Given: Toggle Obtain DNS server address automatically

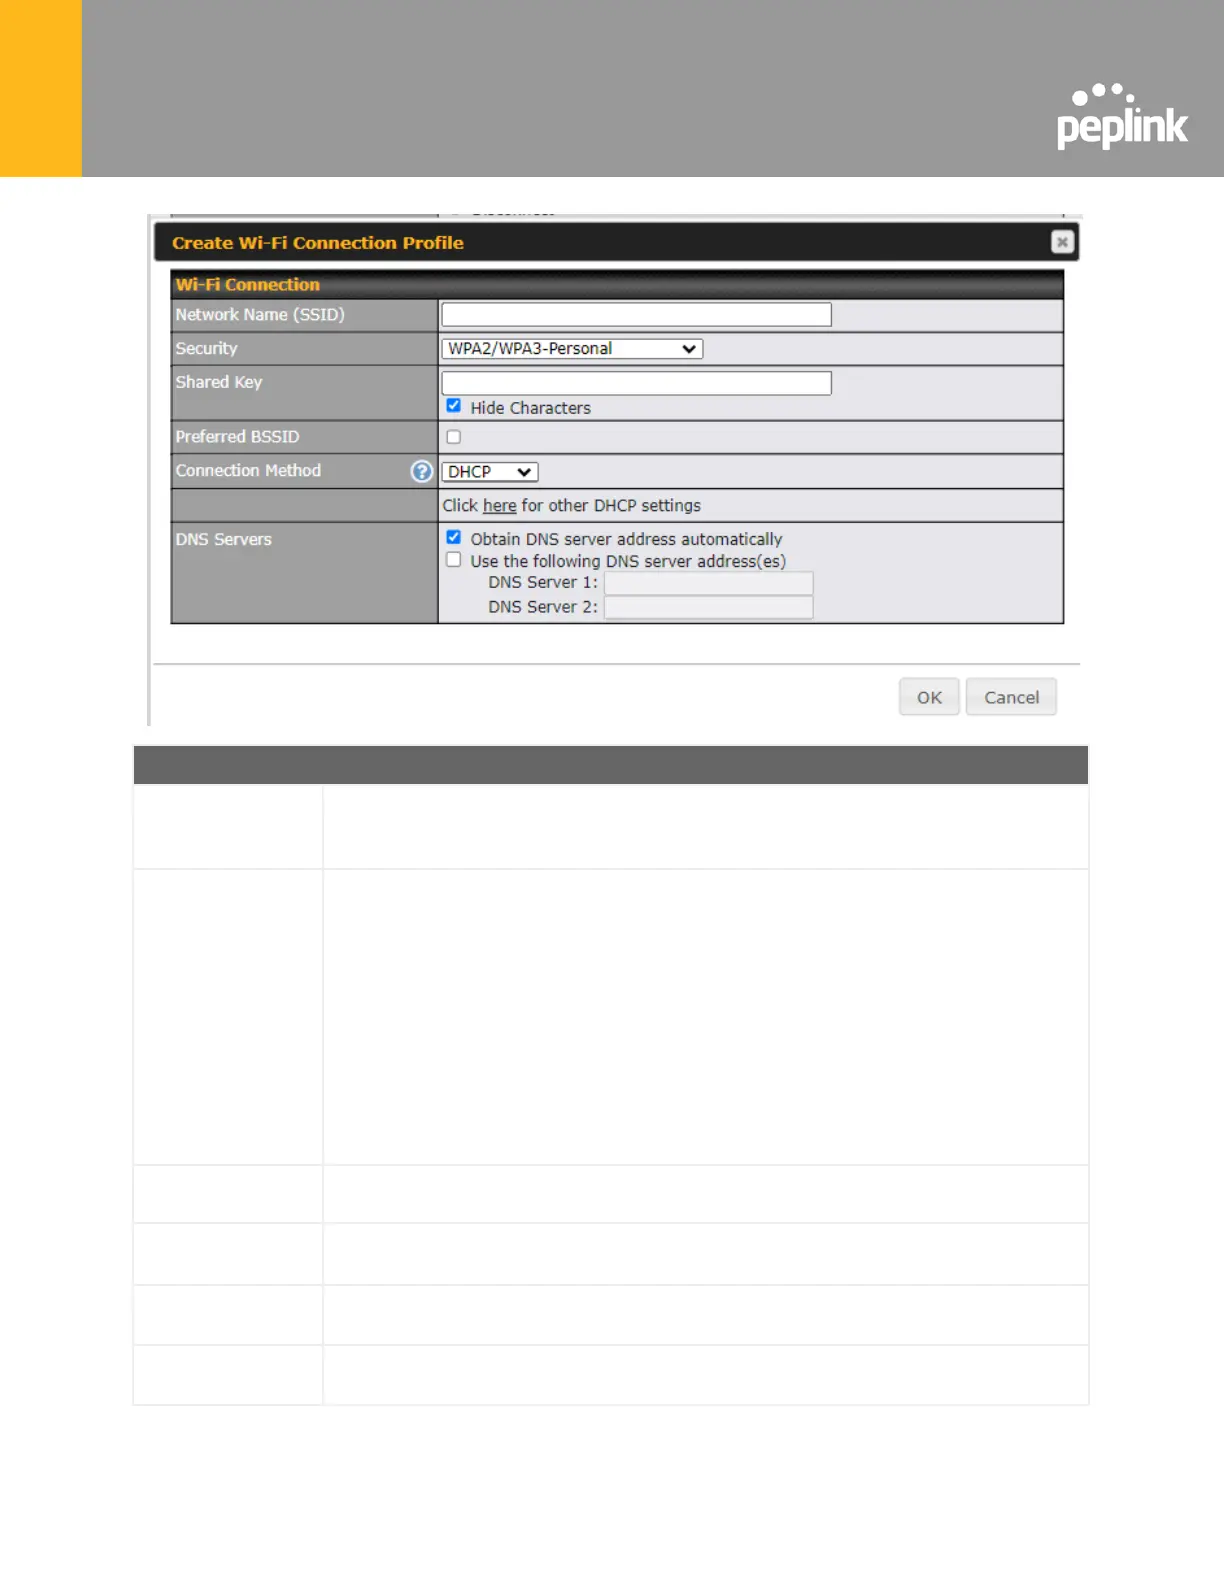Looking at the screenshot, I should (x=454, y=538).
